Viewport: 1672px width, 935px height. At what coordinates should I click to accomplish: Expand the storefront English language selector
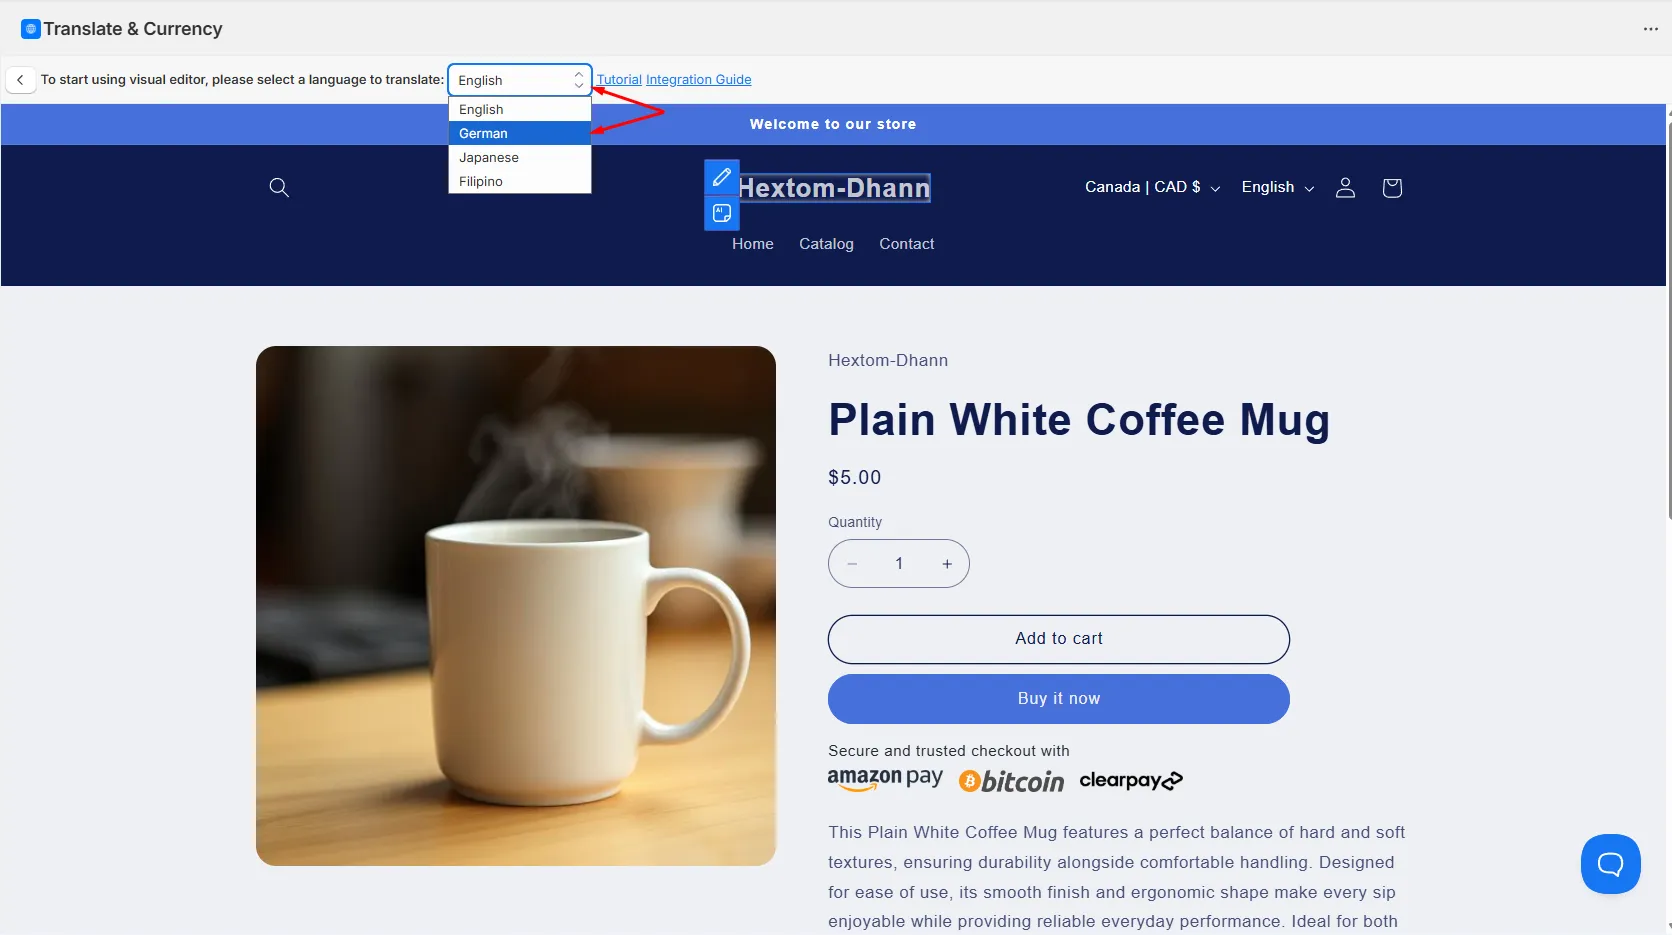1277,187
